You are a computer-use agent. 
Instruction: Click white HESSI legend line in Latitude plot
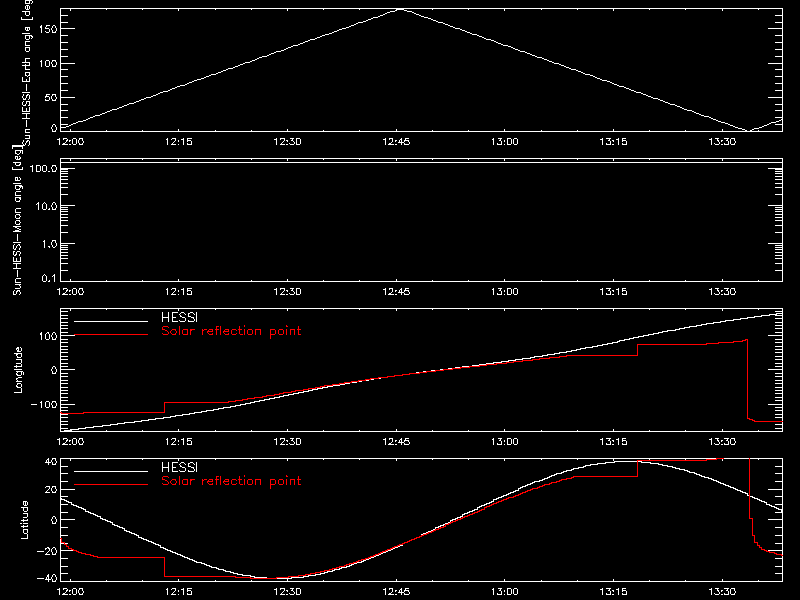[x=111, y=471]
